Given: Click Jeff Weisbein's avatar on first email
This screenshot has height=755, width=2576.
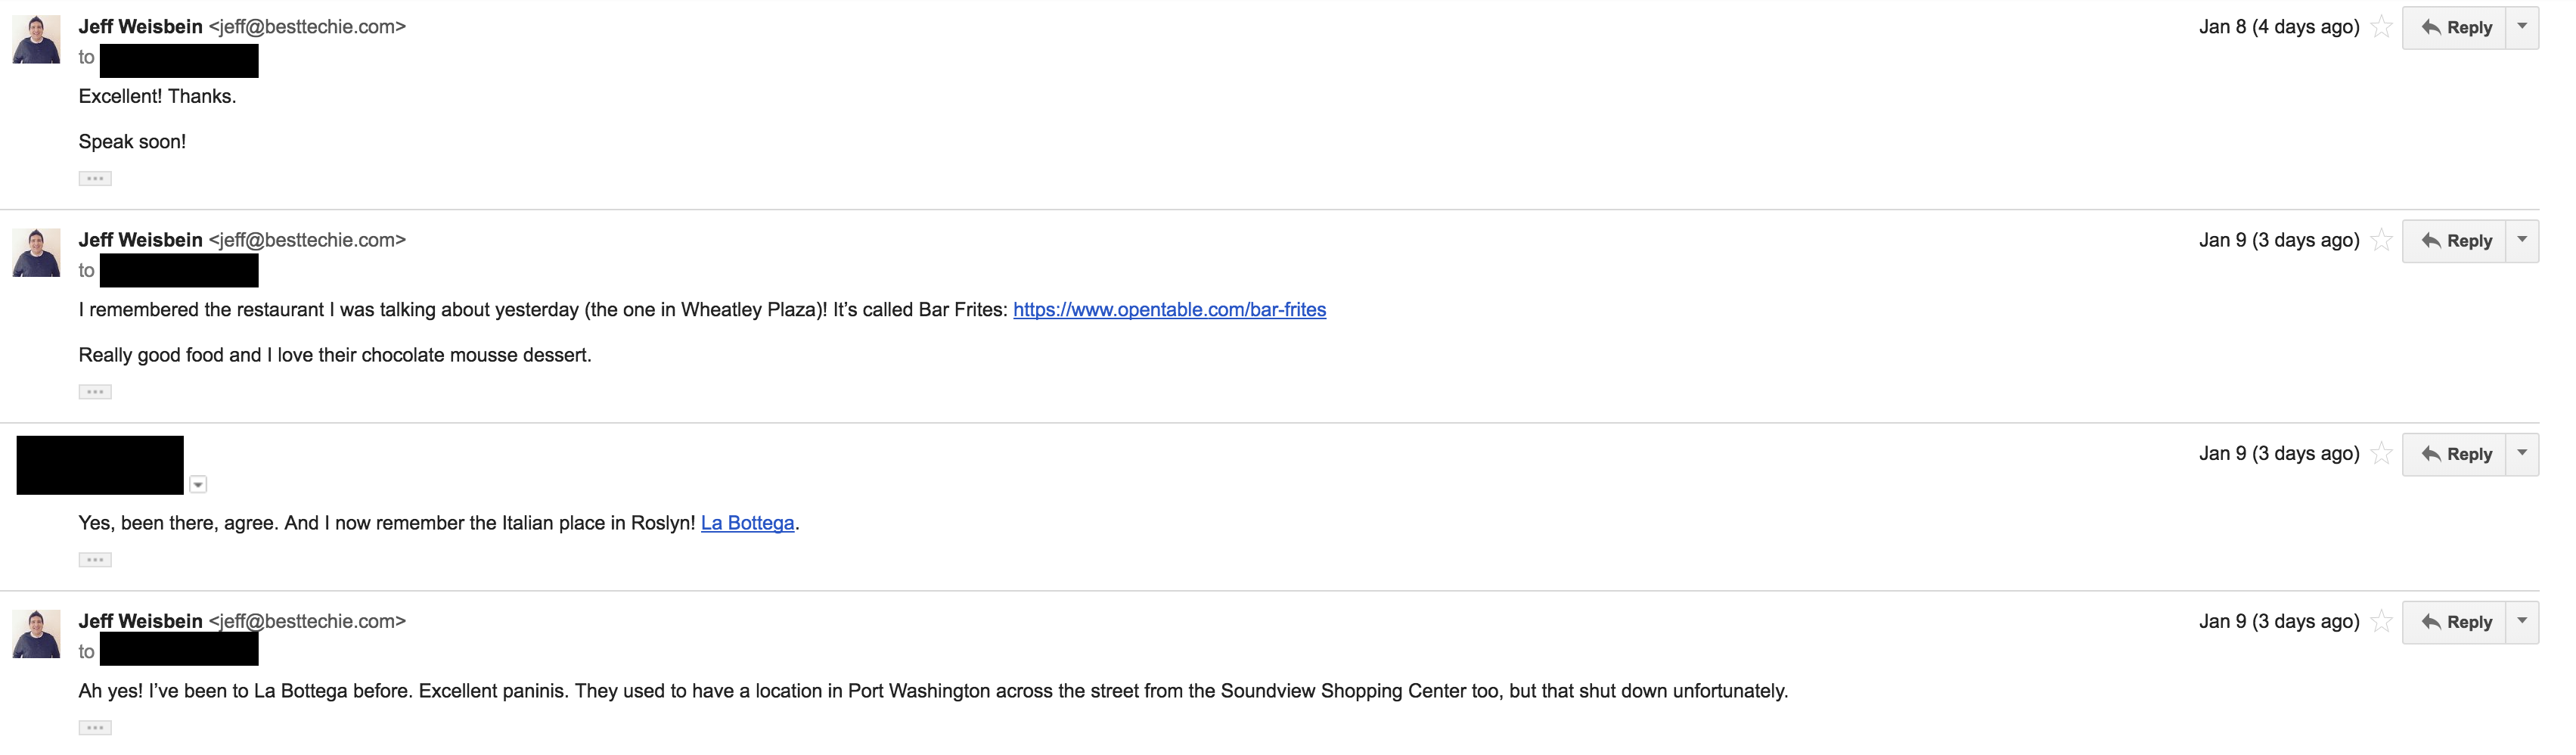Looking at the screenshot, I should click(36, 40).
